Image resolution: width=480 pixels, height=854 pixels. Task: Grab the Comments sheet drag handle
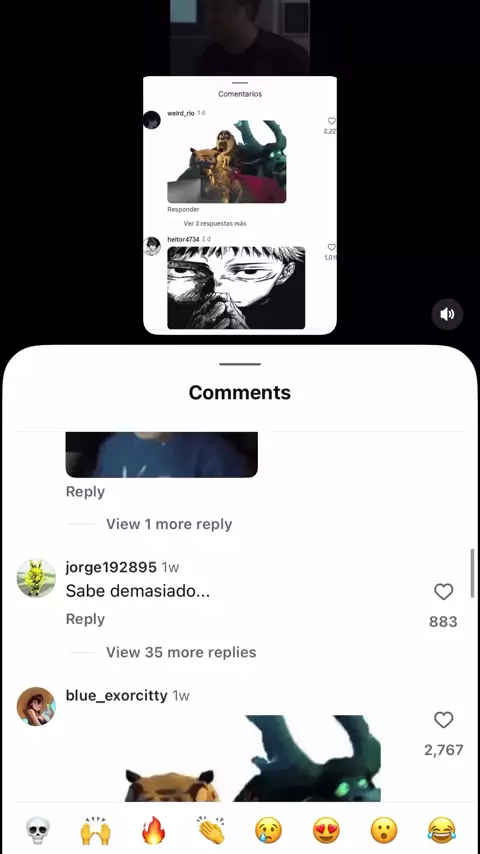point(240,364)
